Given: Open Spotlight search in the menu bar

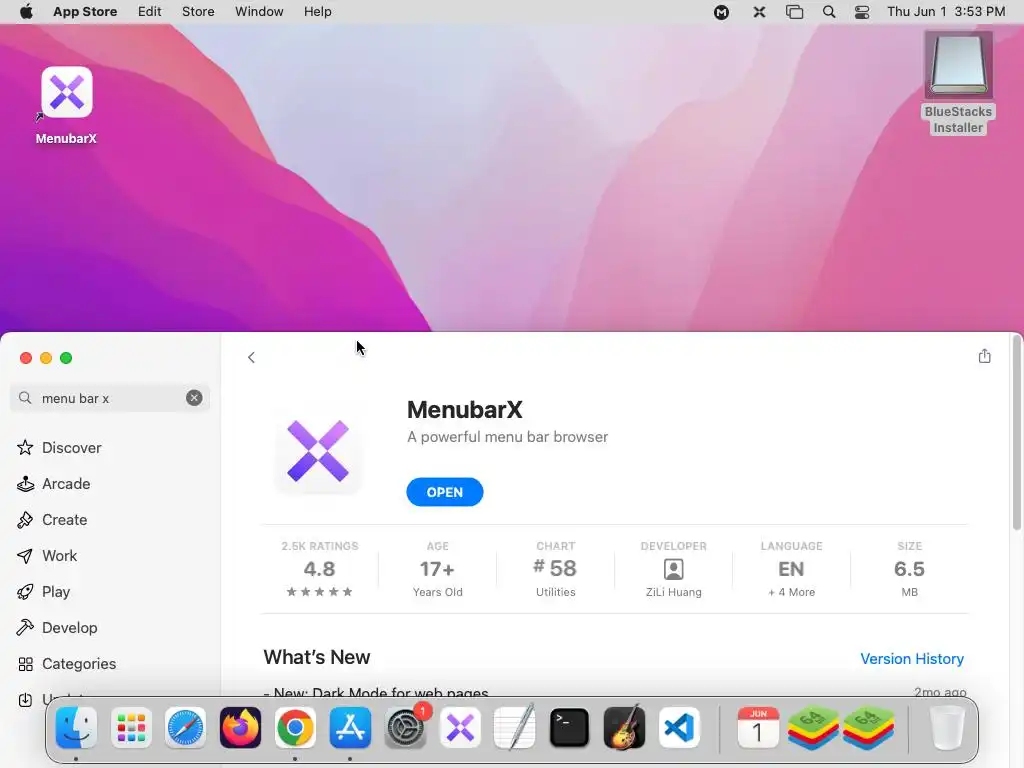Looking at the screenshot, I should pyautogui.click(x=829, y=12).
